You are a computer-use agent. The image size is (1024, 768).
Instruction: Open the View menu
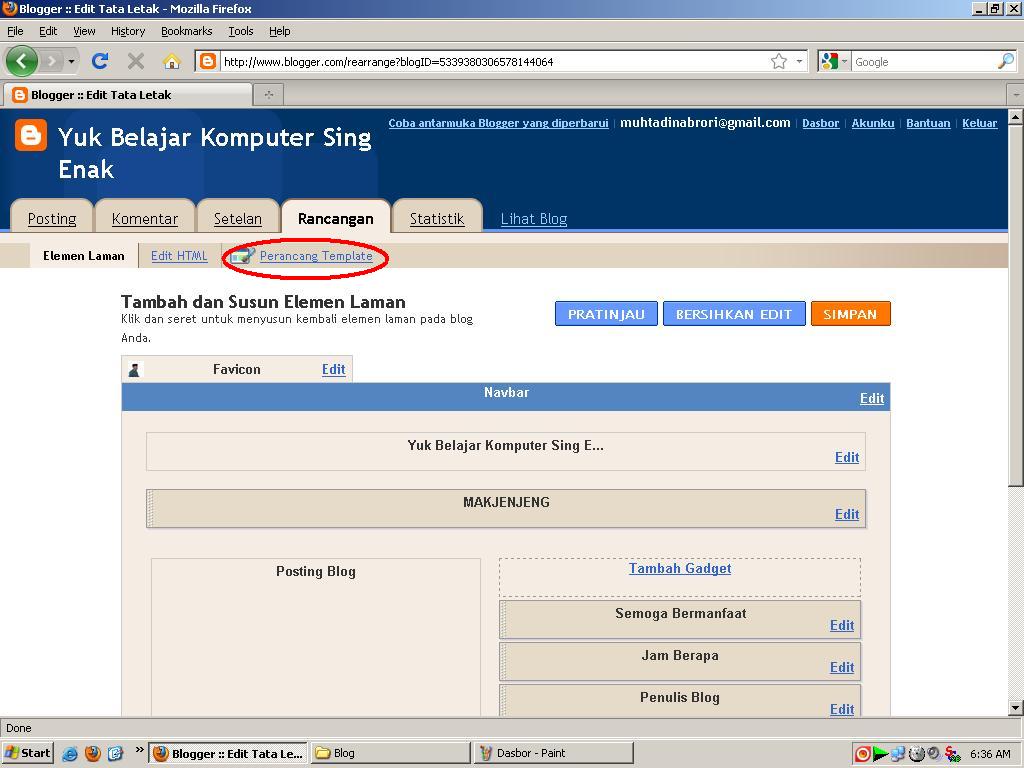click(x=84, y=31)
